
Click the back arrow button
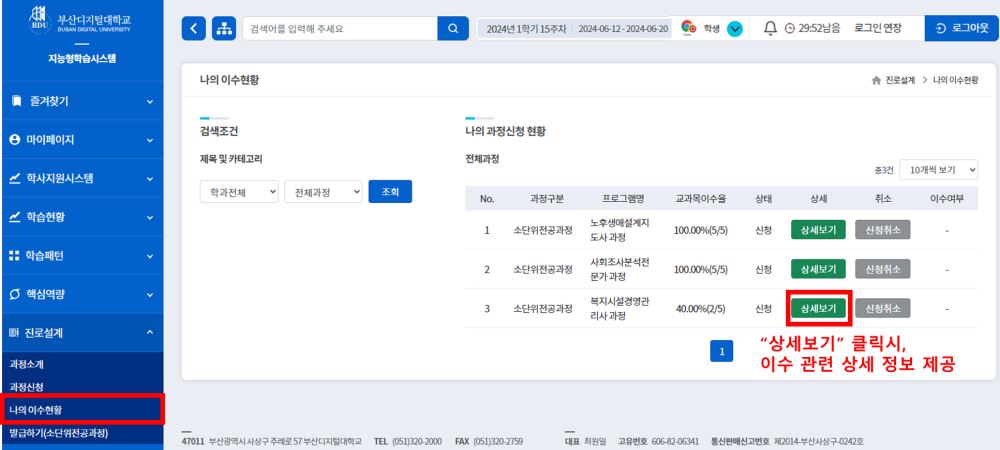click(194, 29)
